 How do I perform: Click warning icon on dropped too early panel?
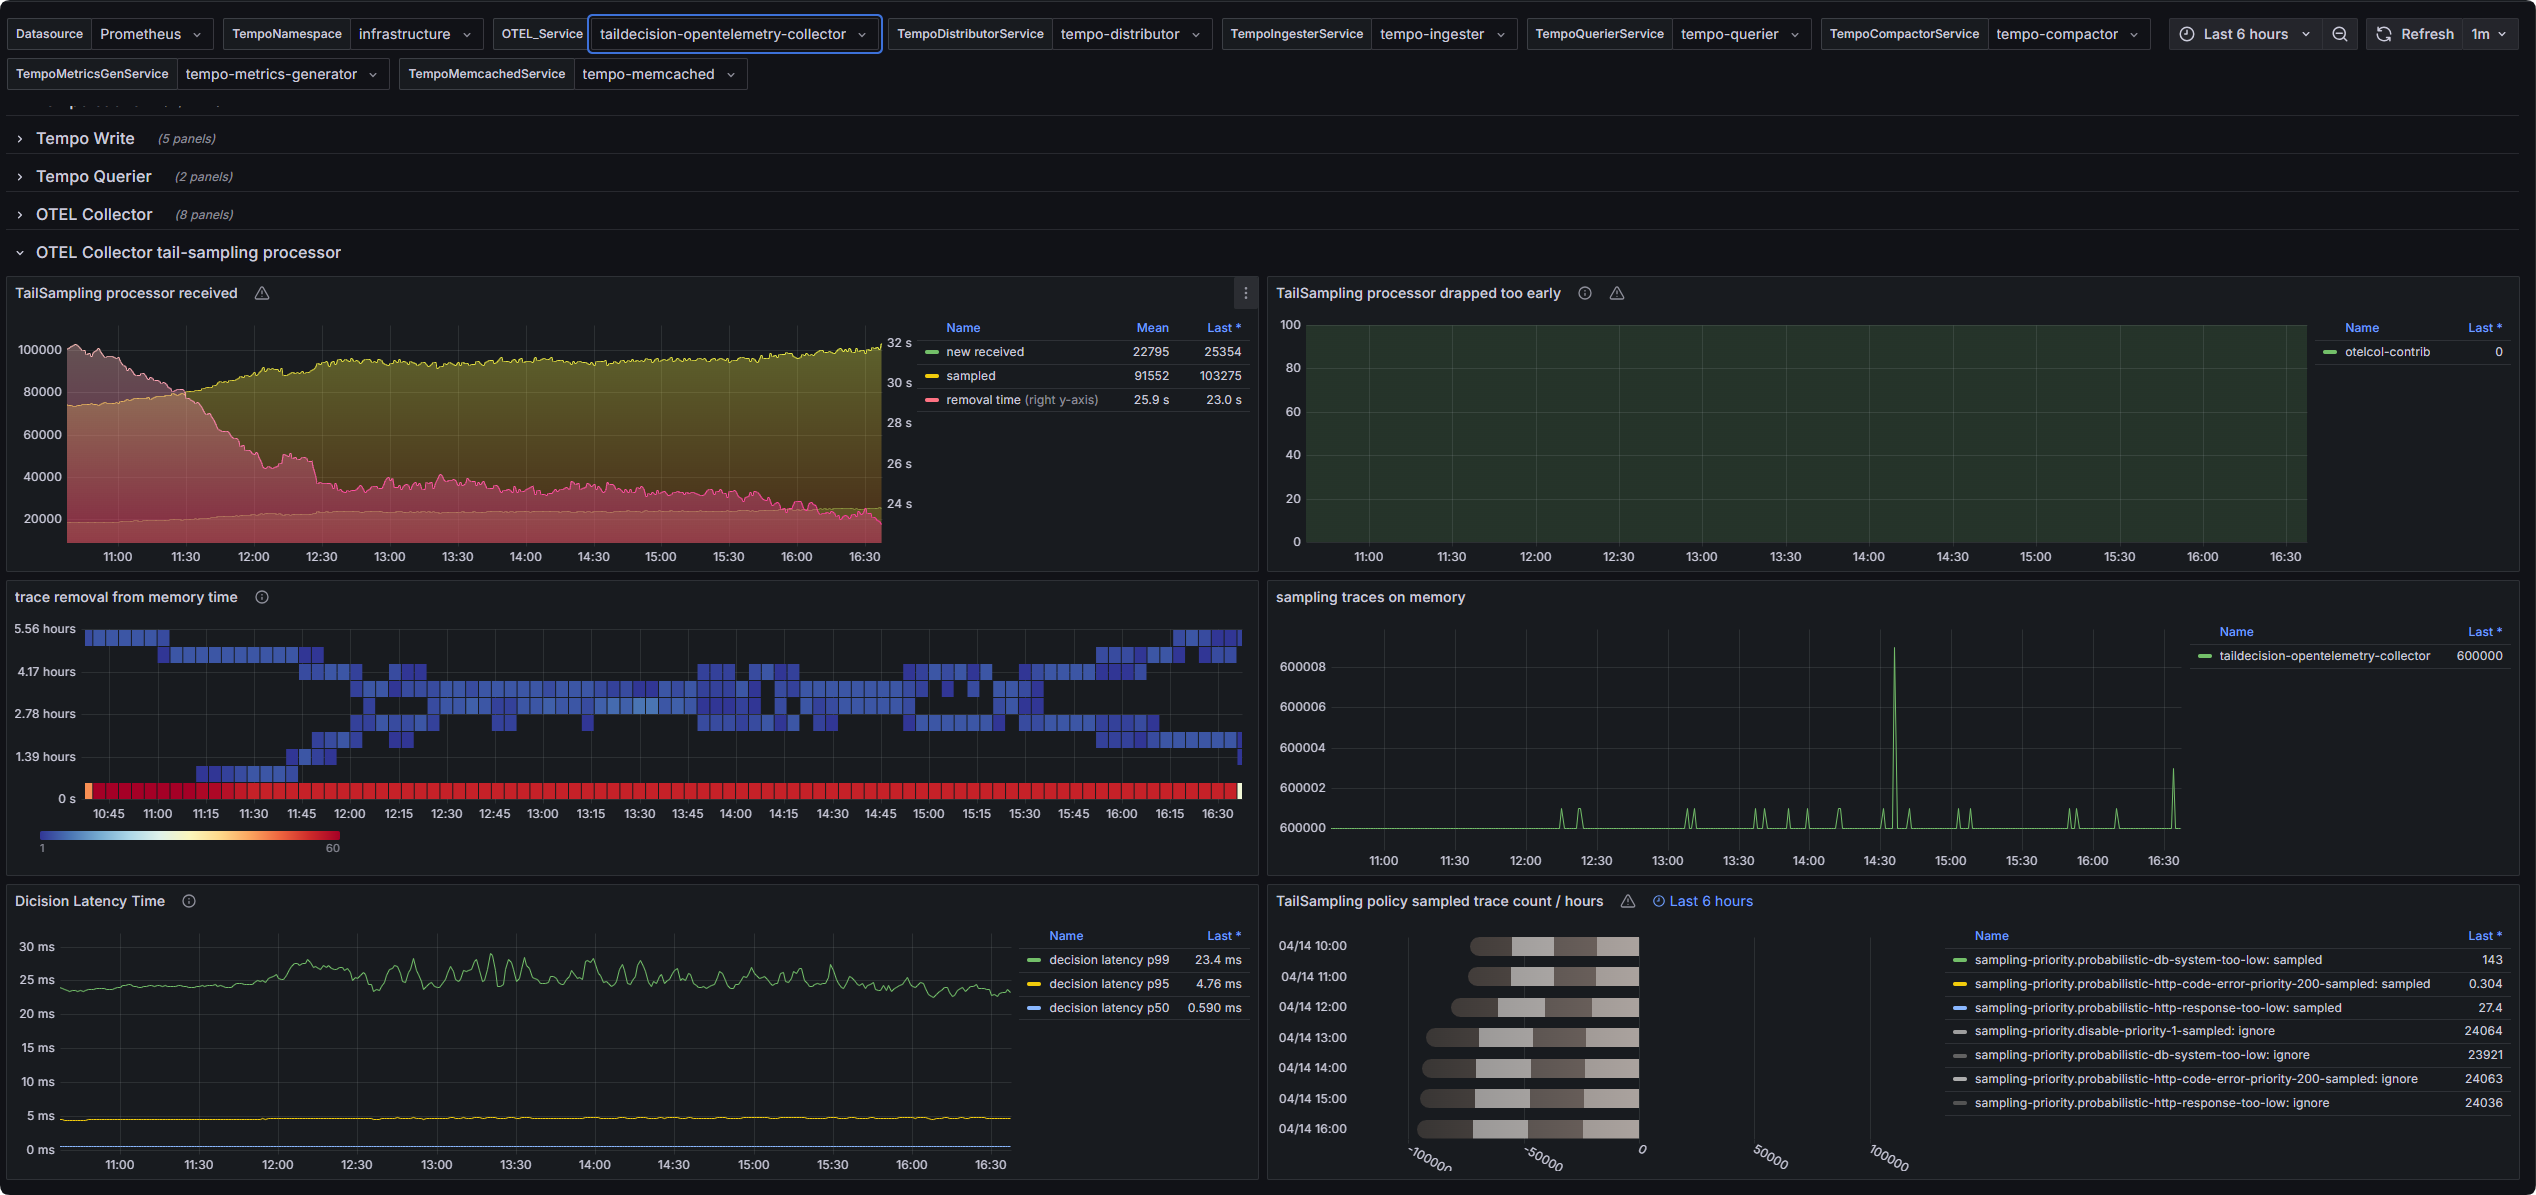point(1617,293)
